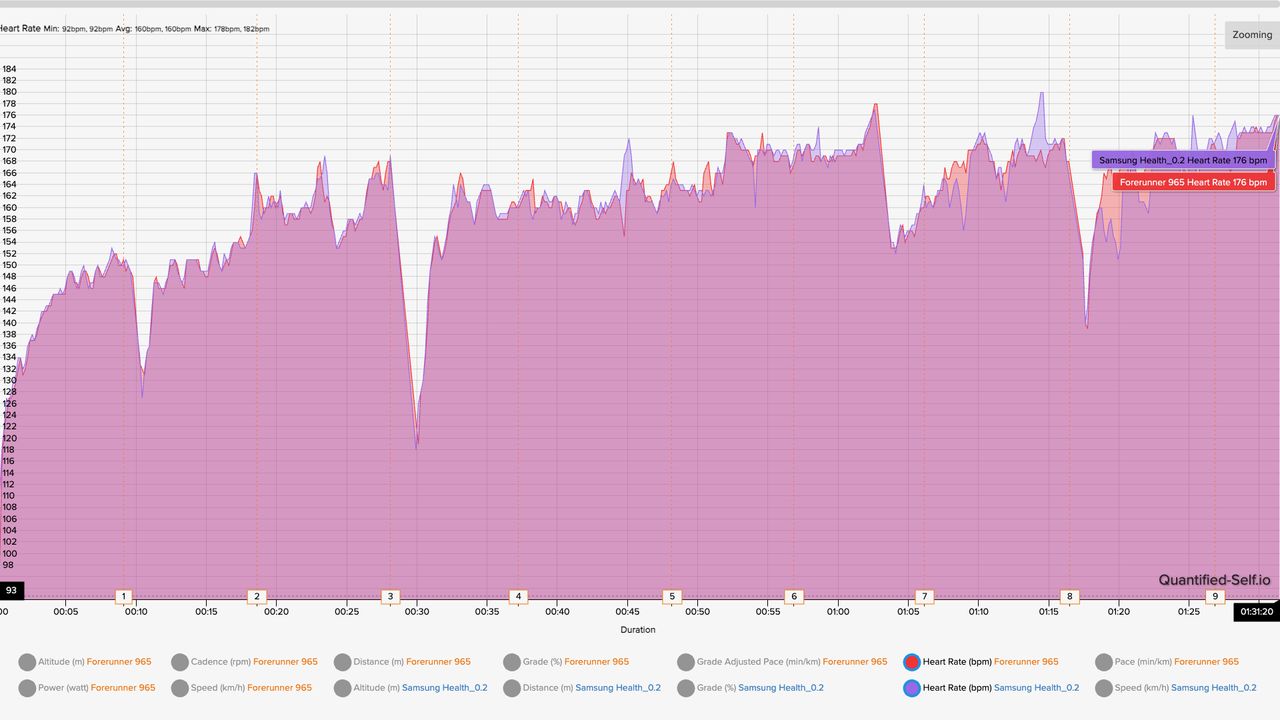Hide Heart Rate Forerunner 965 series
Viewport: 1280px width, 720px height.
coord(980,662)
